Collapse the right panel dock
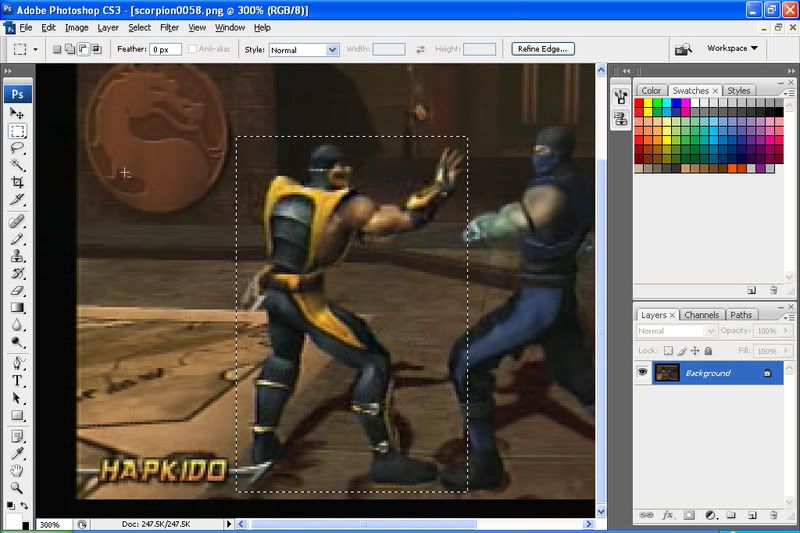Screen dimensions: 800x533 791,71
